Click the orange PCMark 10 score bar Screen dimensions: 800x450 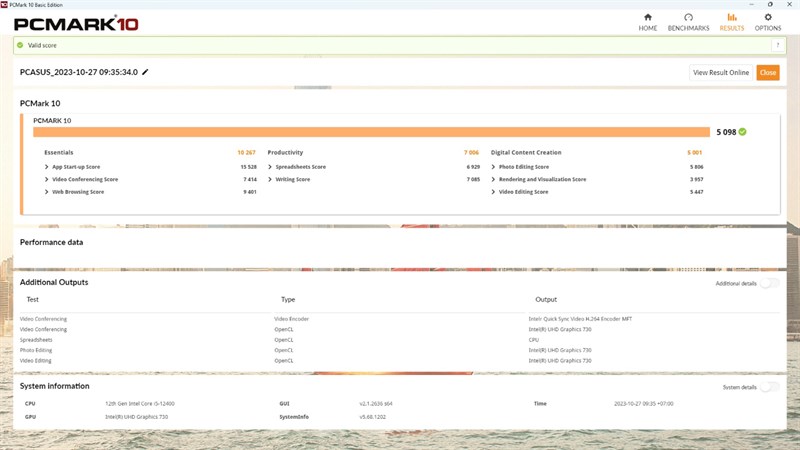click(370, 132)
